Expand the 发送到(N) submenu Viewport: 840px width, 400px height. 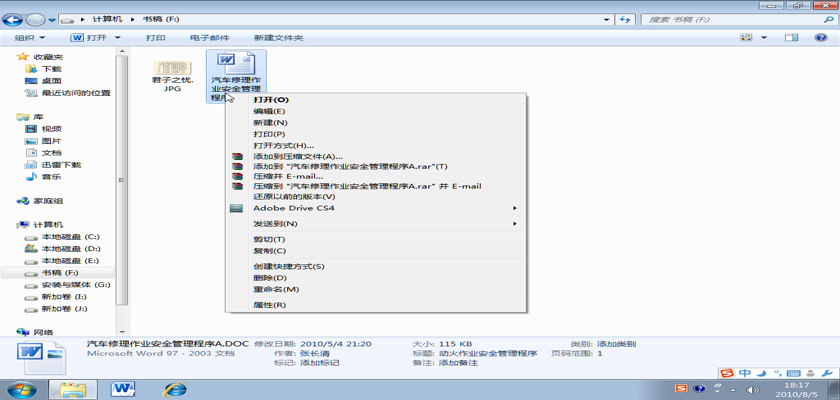click(515, 224)
